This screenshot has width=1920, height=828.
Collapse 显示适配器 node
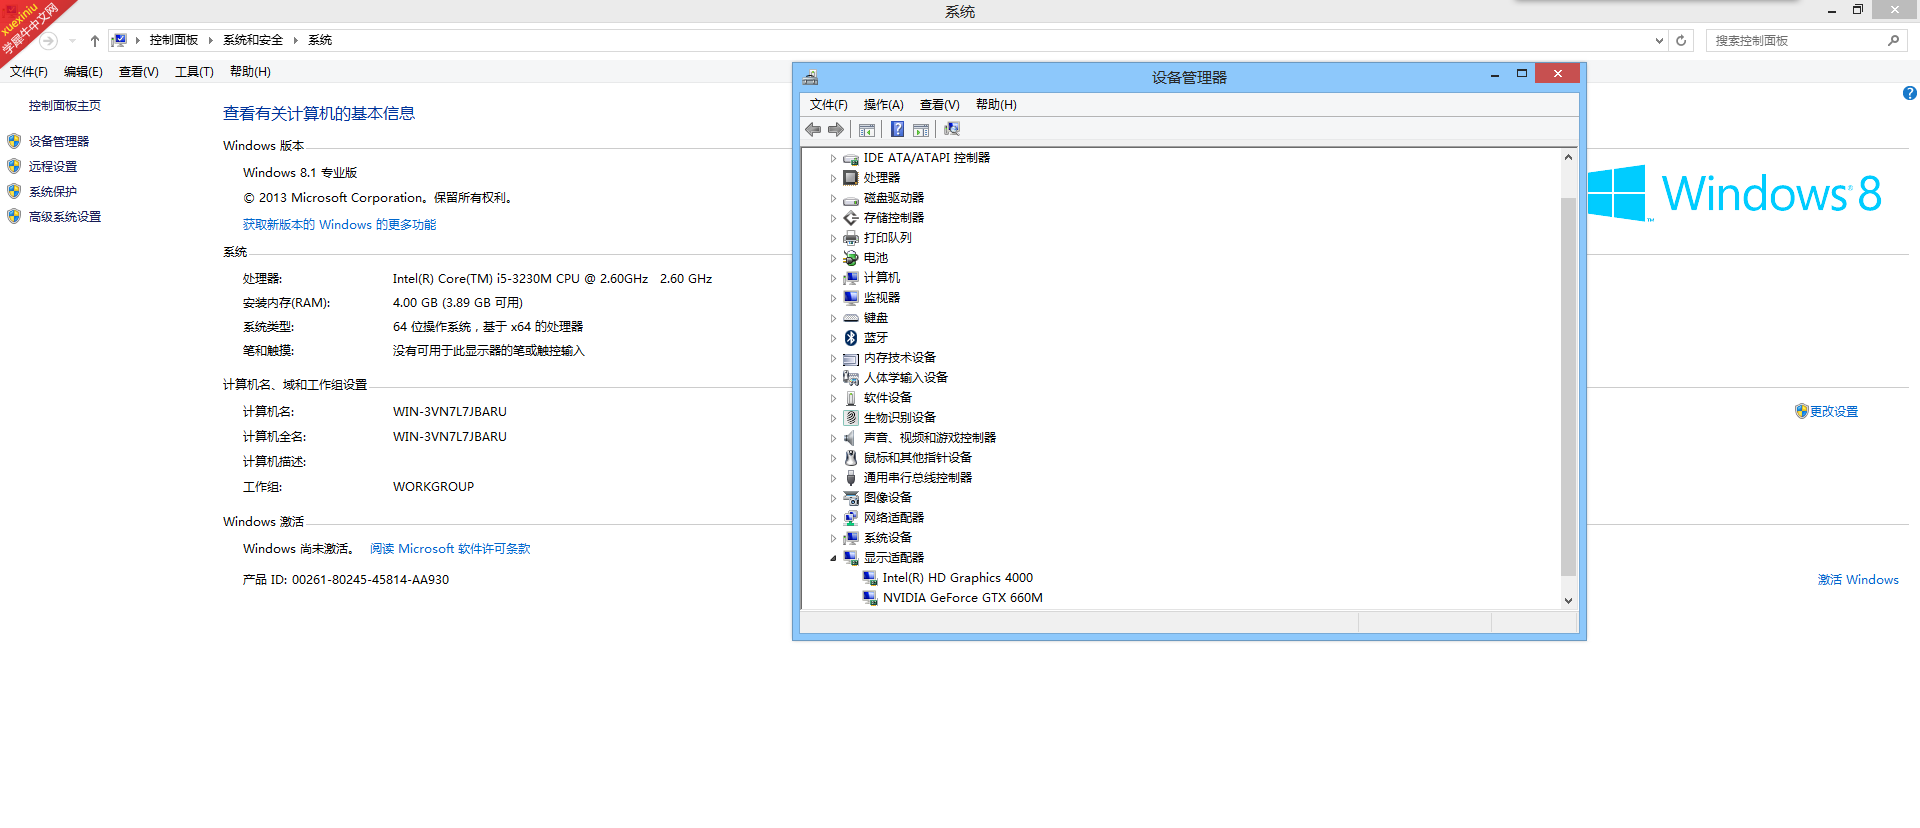point(833,558)
